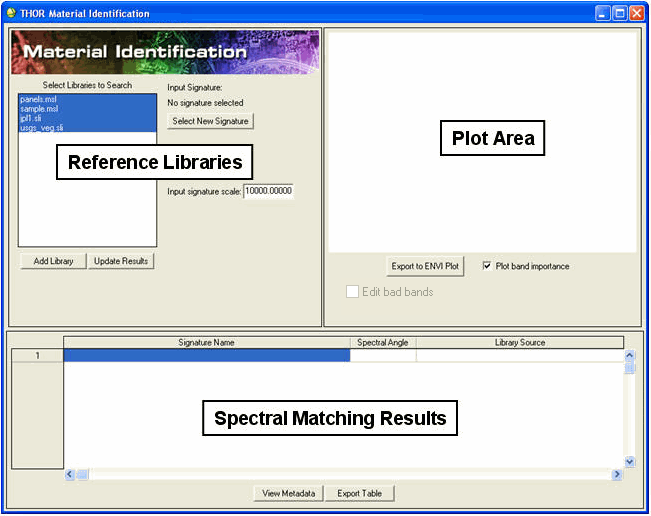Click the horizontal scrollbar thumb in results table
This screenshot has height=516, width=651.
point(82,474)
